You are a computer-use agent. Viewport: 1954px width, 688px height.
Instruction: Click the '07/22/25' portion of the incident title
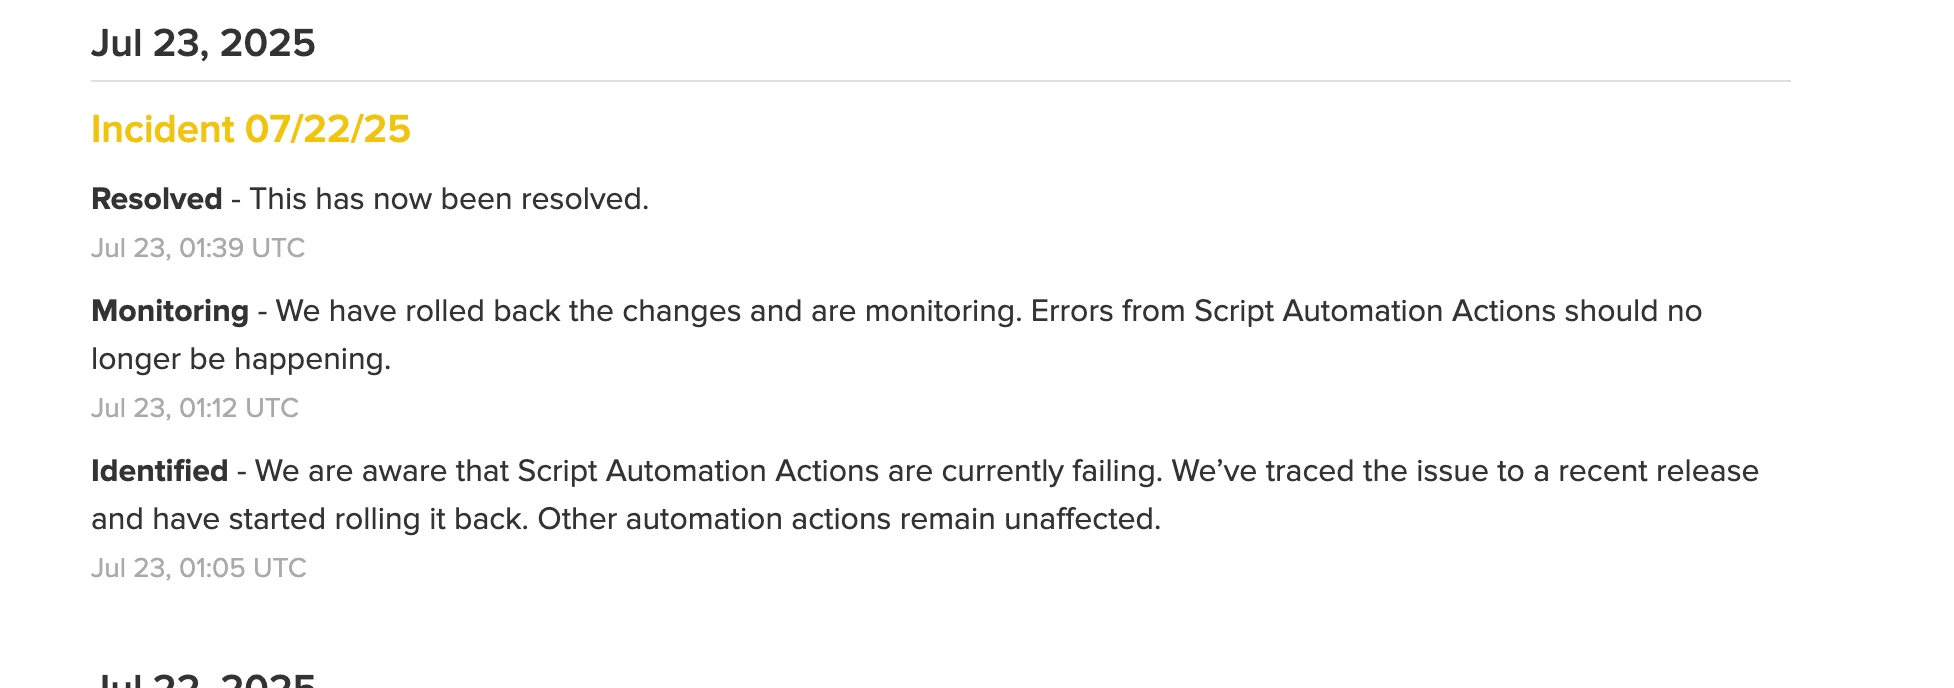328,129
